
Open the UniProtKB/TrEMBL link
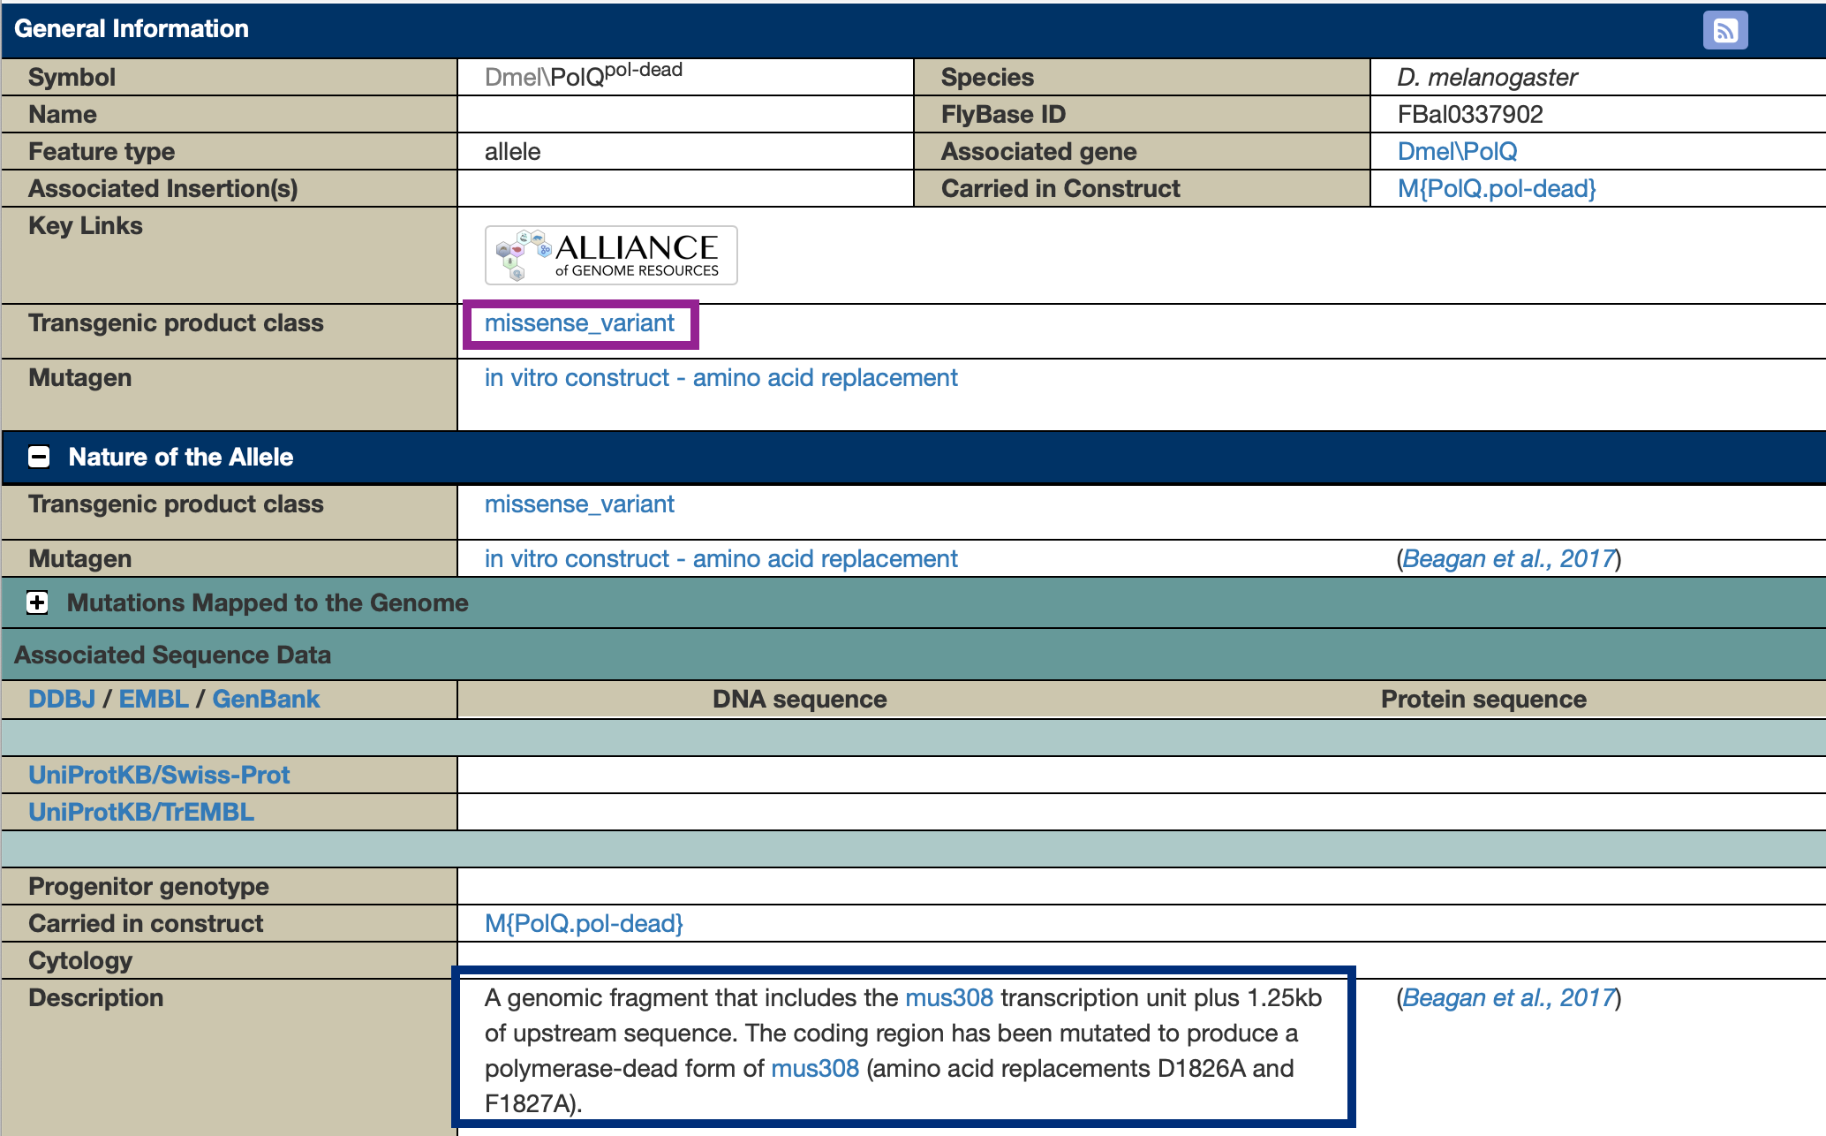pos(141,812)
